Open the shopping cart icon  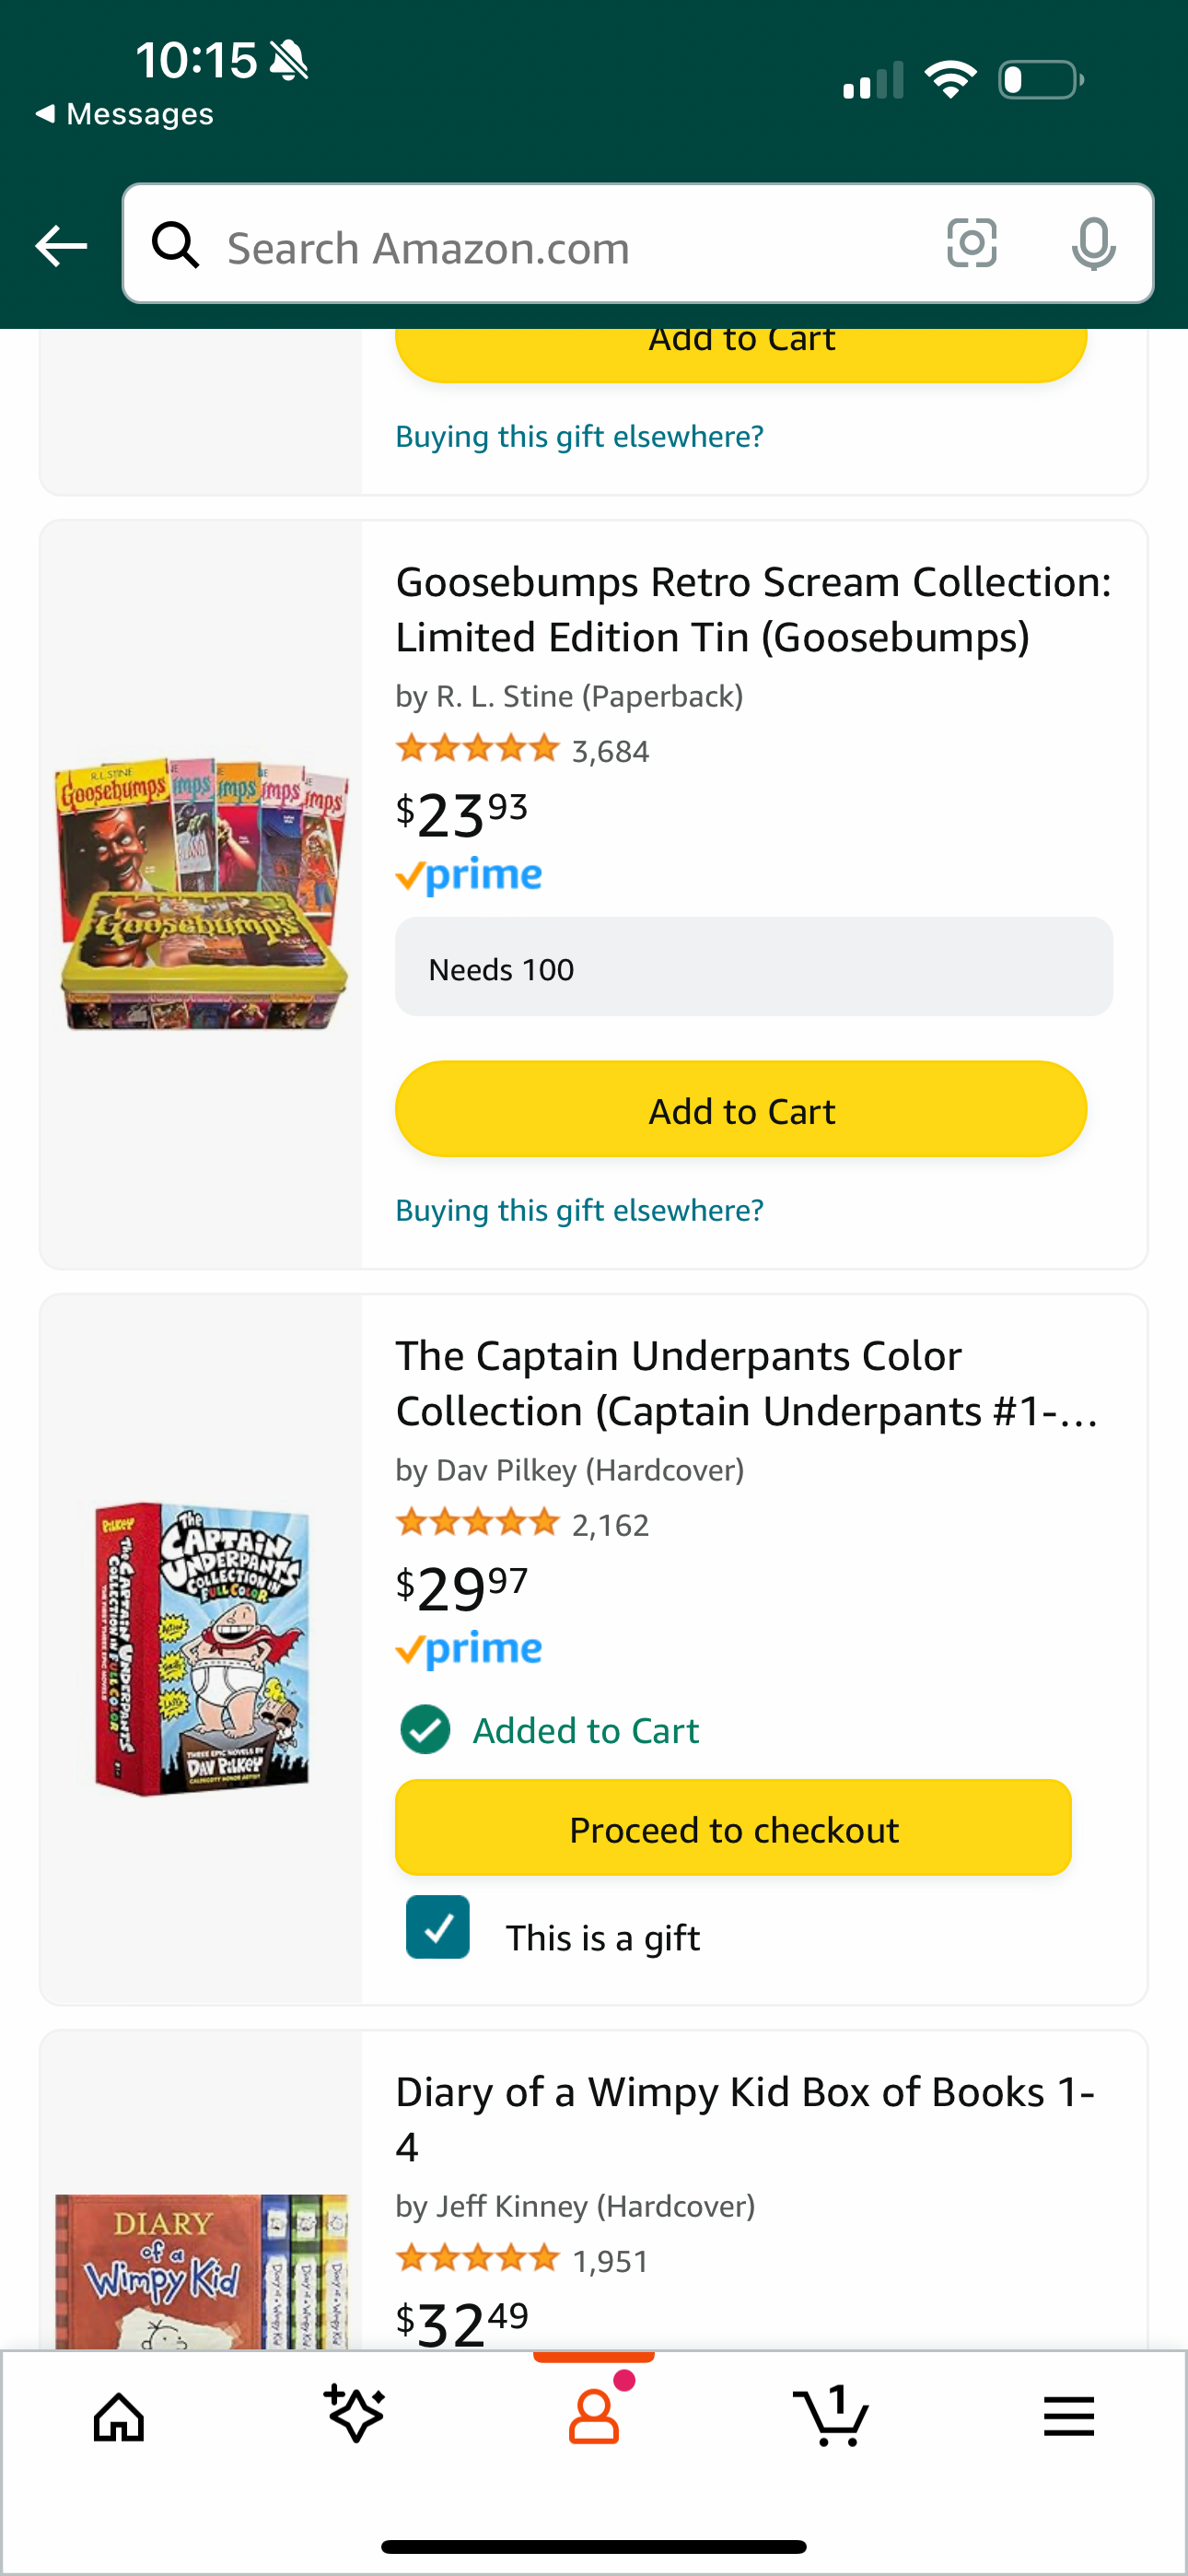pos(831,2416)
